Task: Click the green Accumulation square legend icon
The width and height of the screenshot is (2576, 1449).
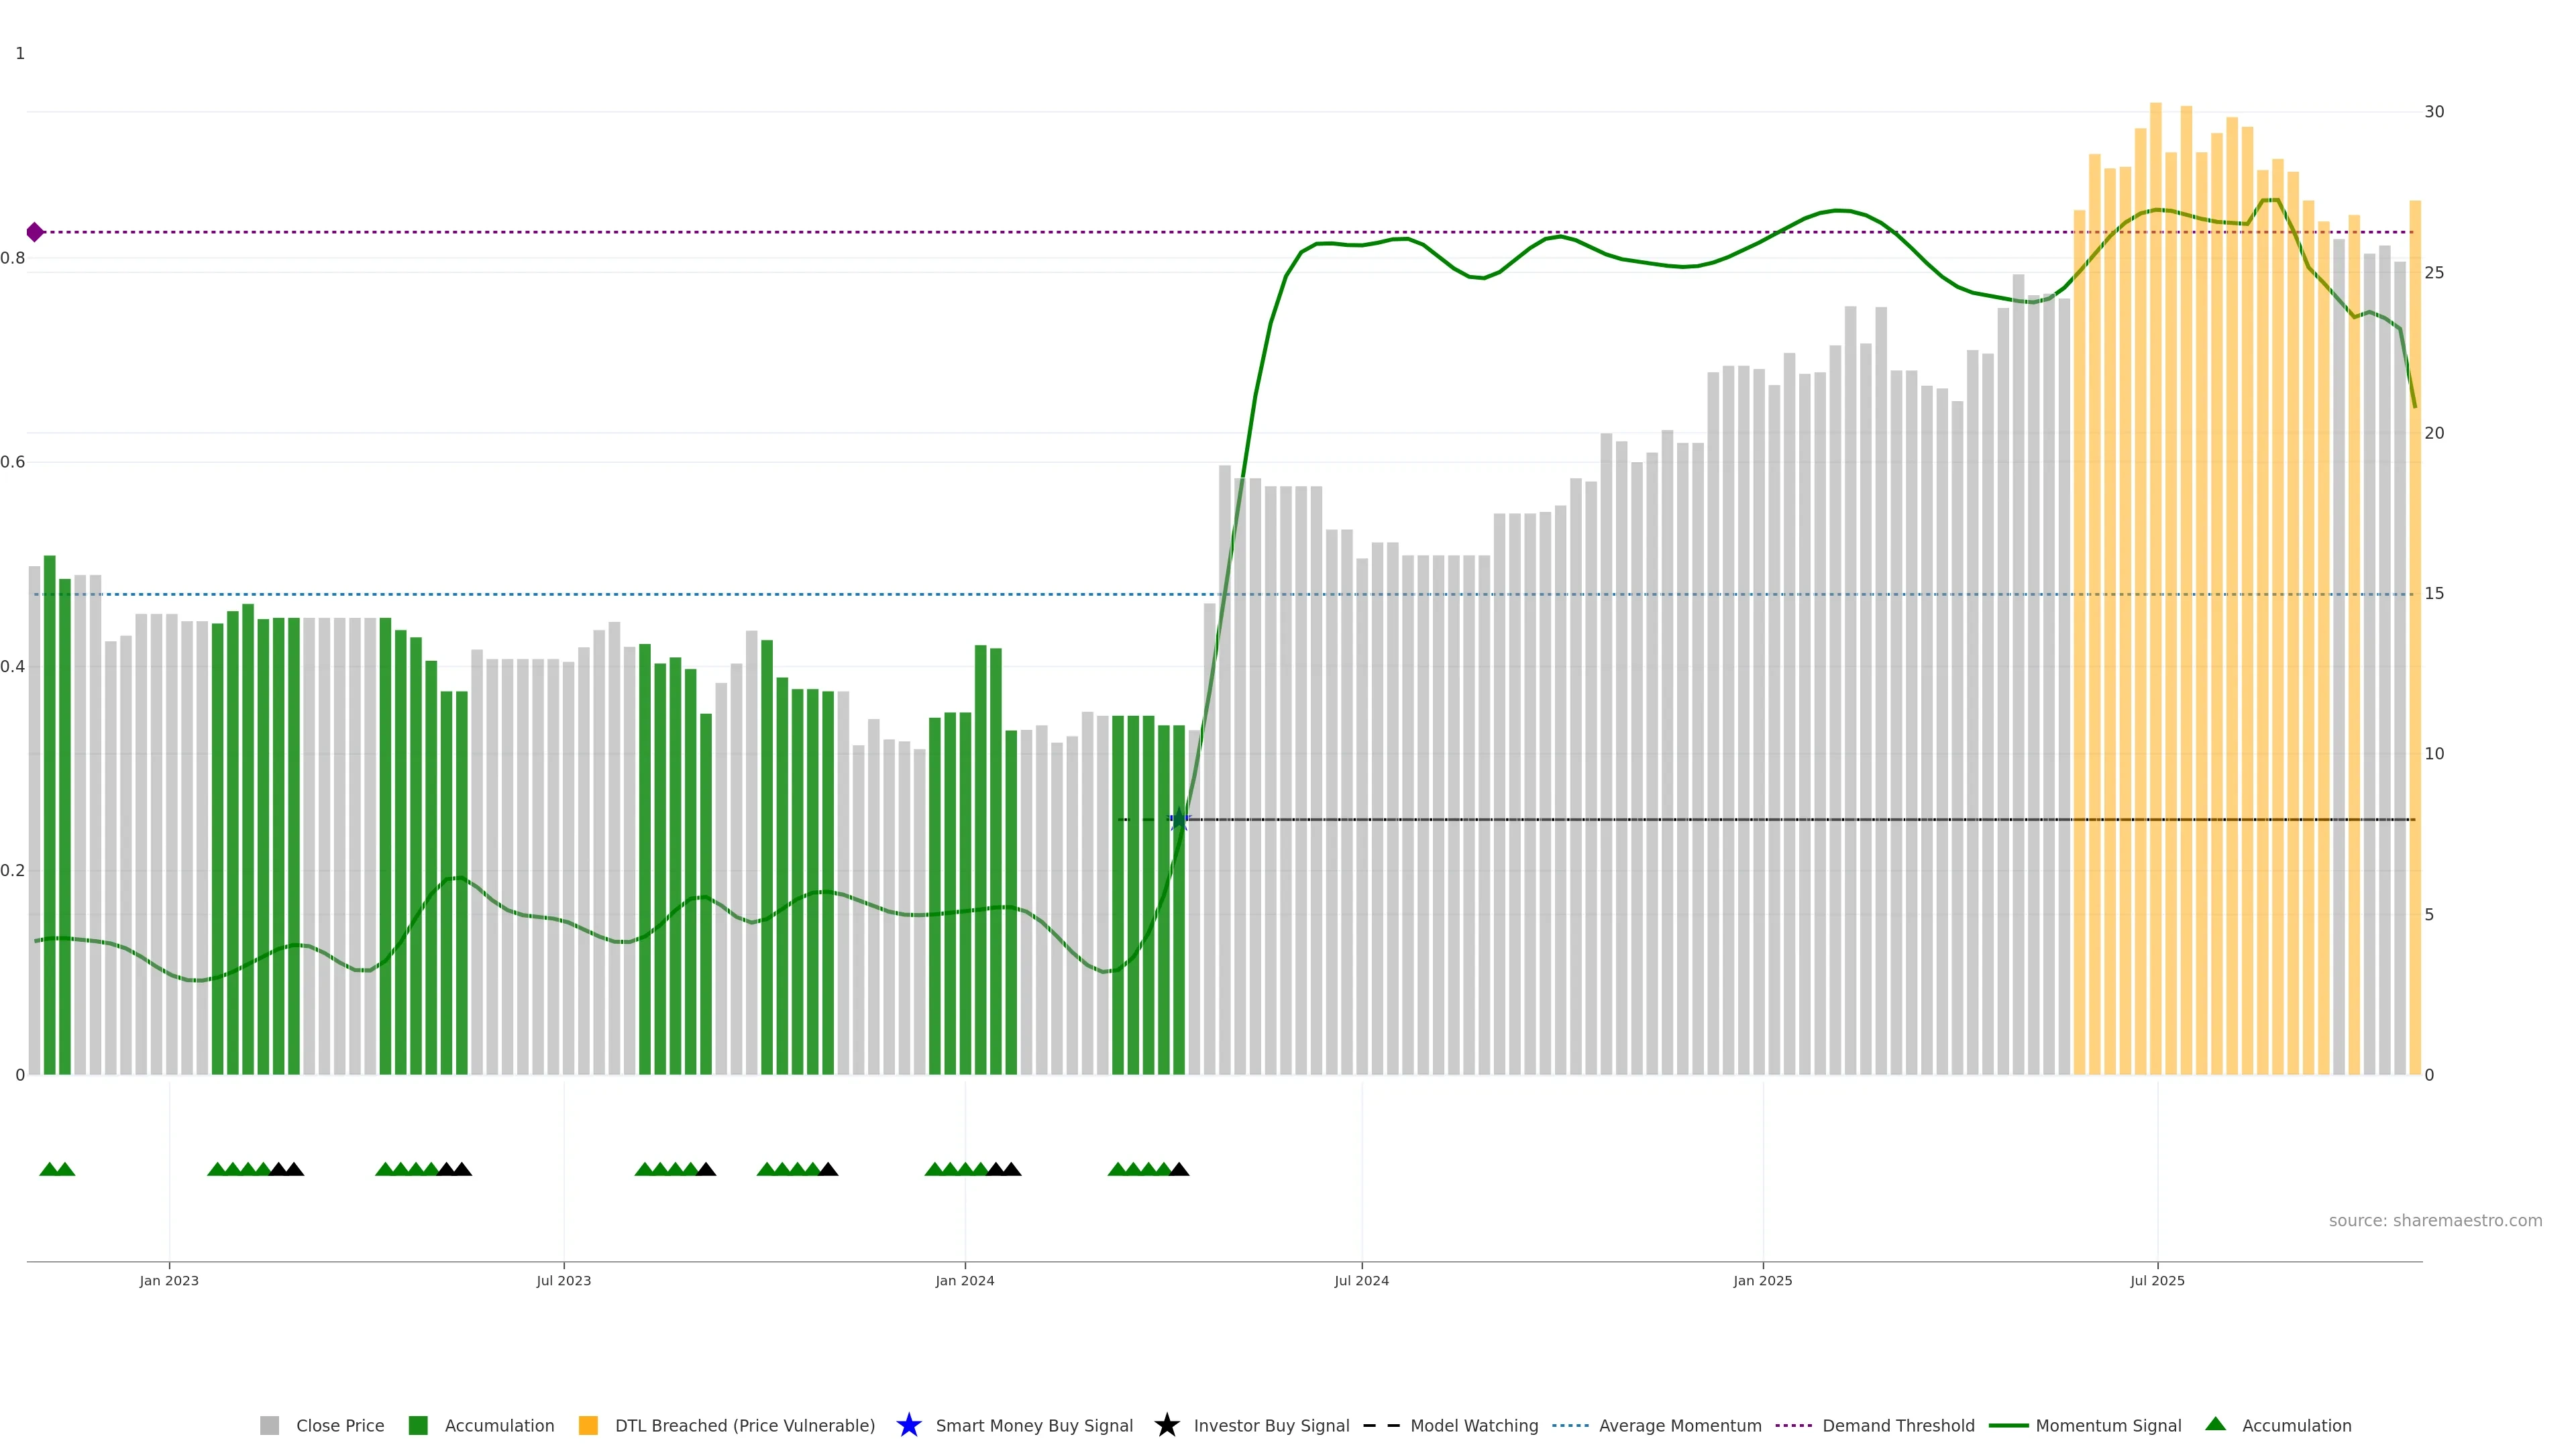Action: tap(418, 1425)
